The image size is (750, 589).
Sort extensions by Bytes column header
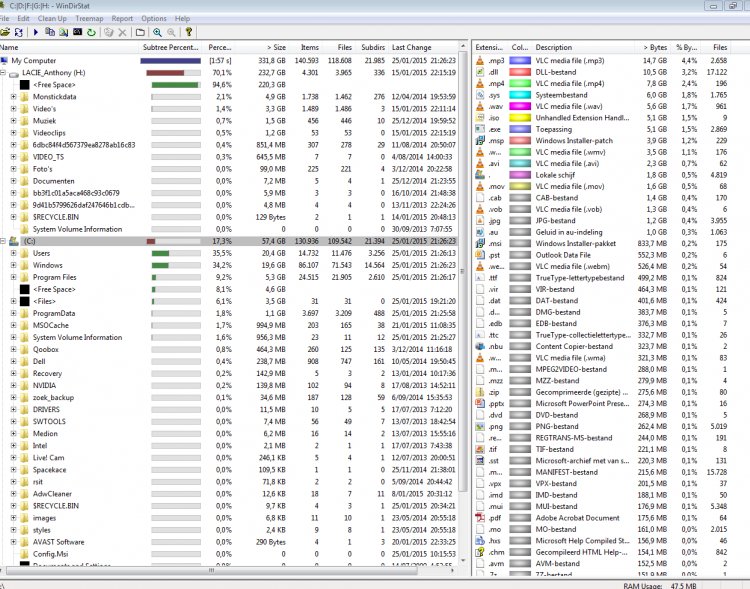click(x=652, y=47)
